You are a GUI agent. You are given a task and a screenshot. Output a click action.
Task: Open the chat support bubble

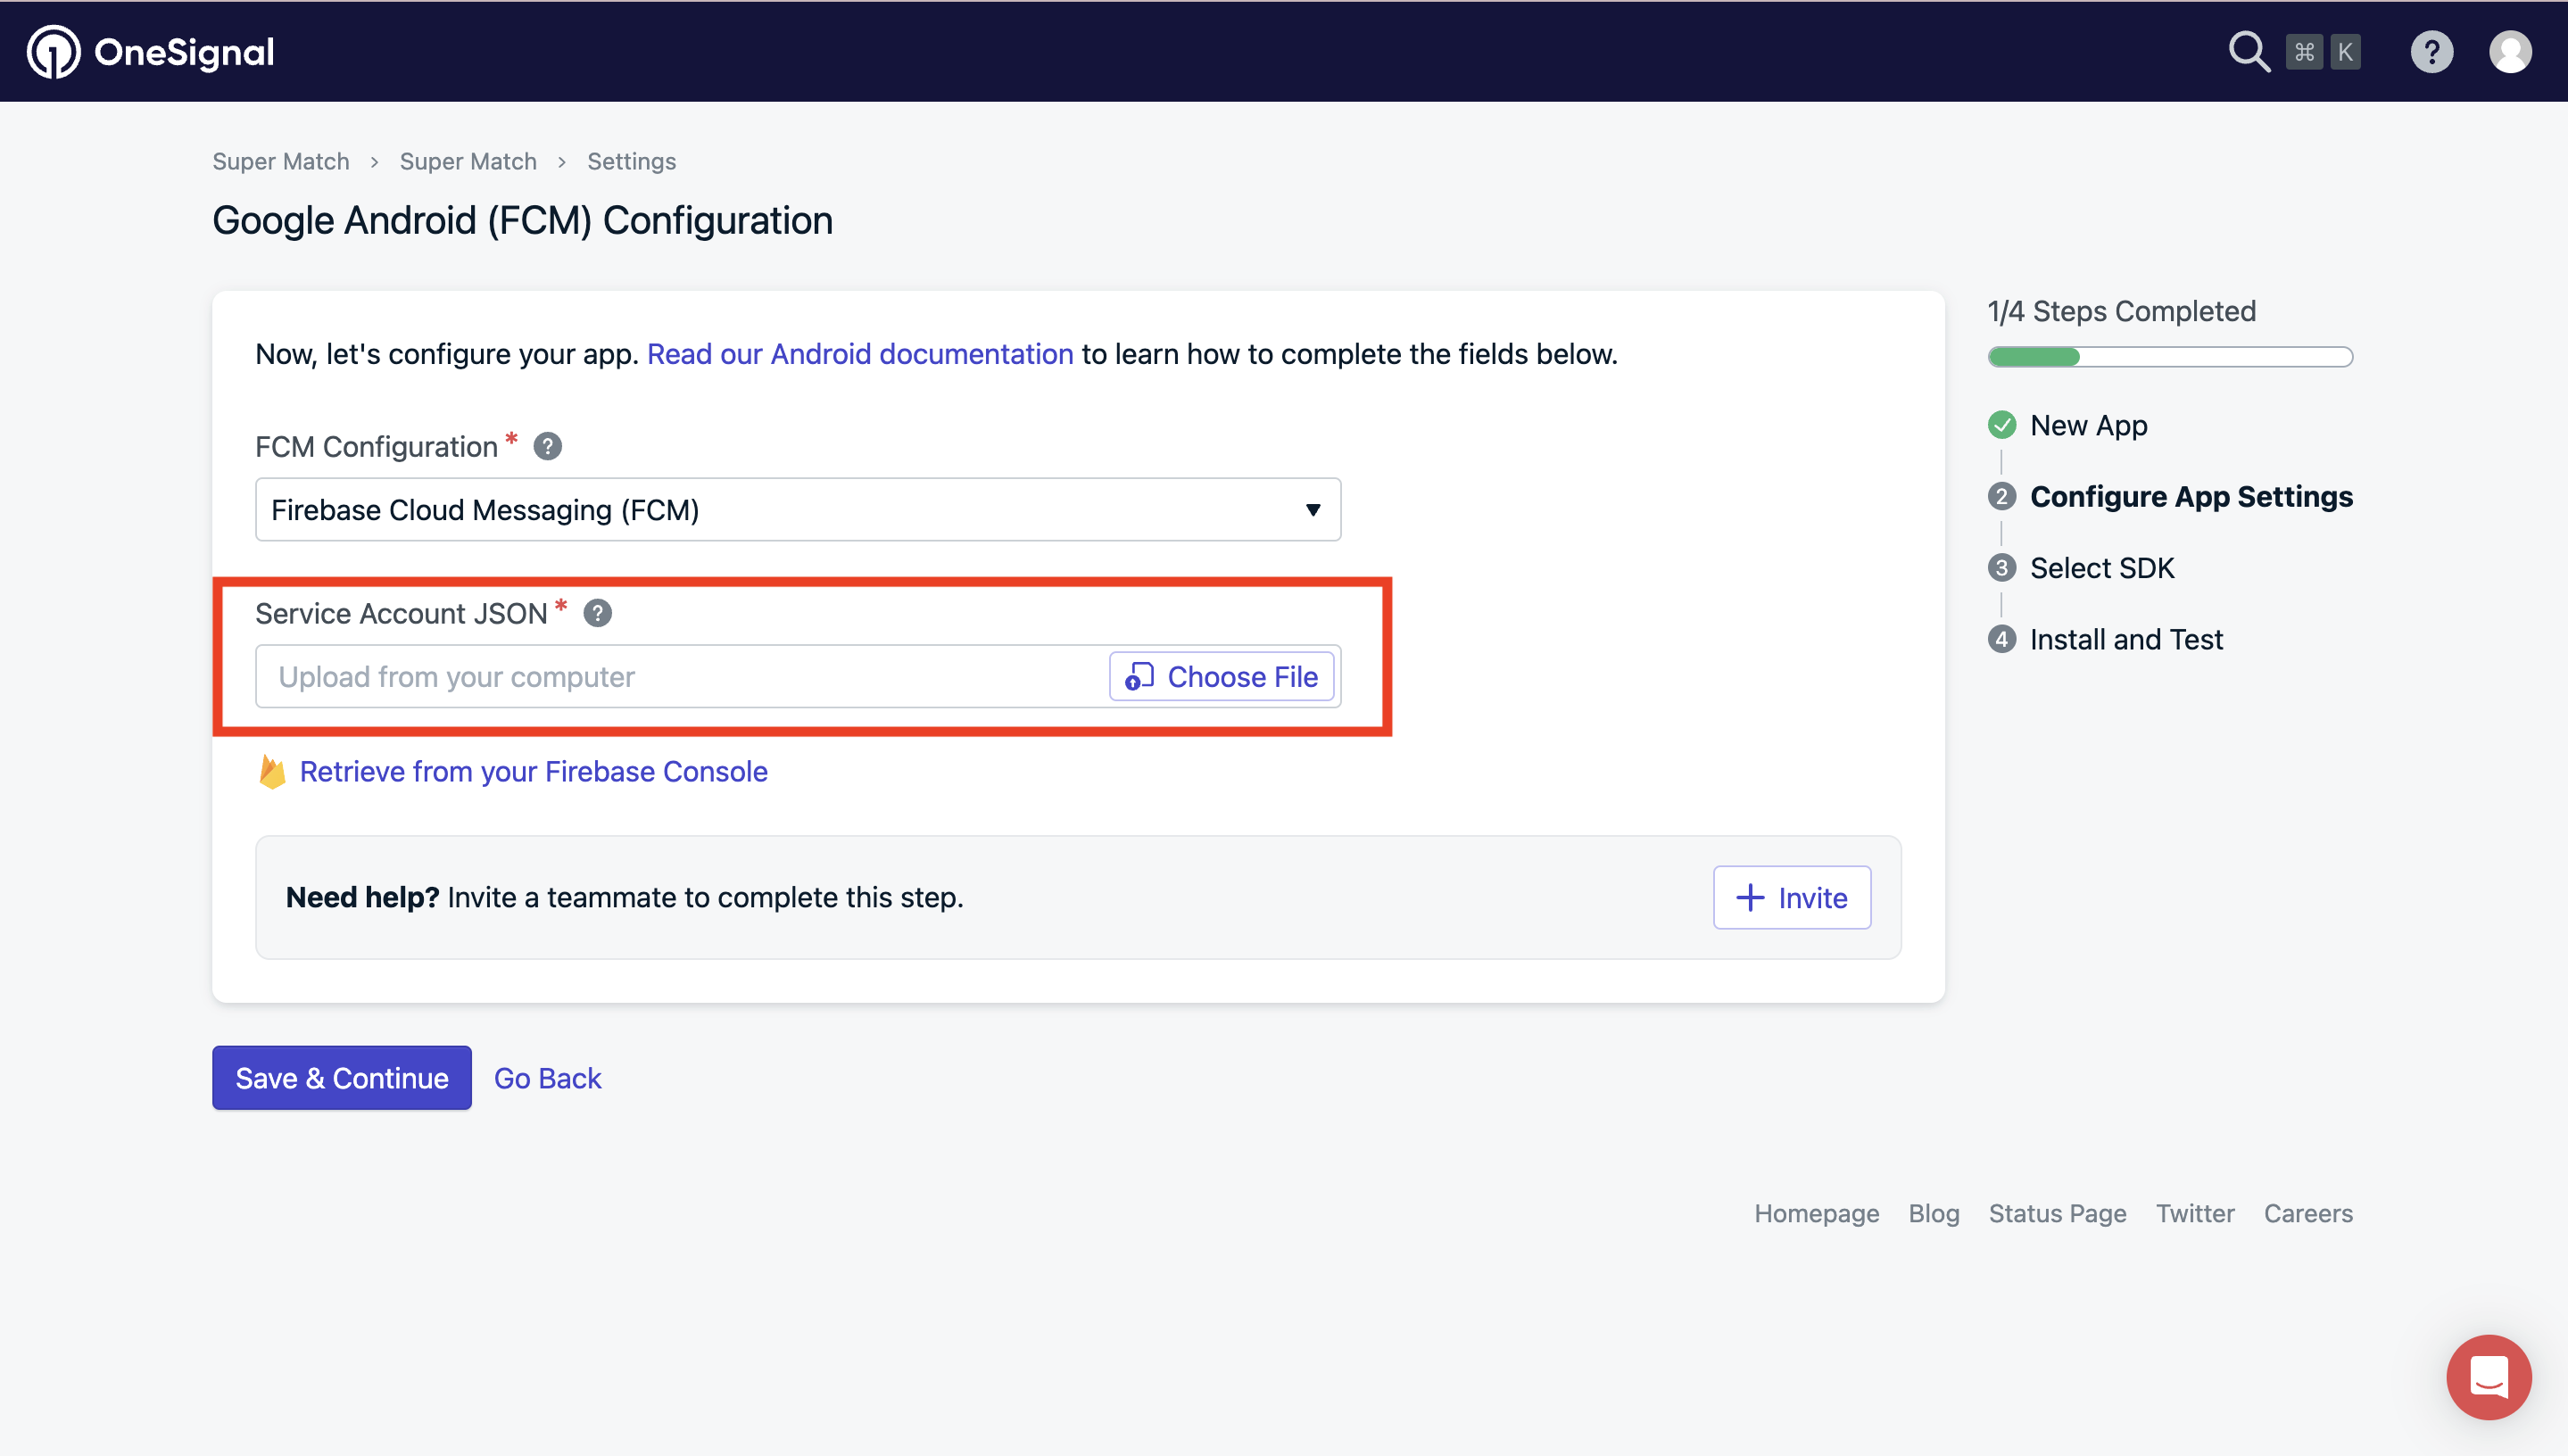click(x=2488, y=1376)
